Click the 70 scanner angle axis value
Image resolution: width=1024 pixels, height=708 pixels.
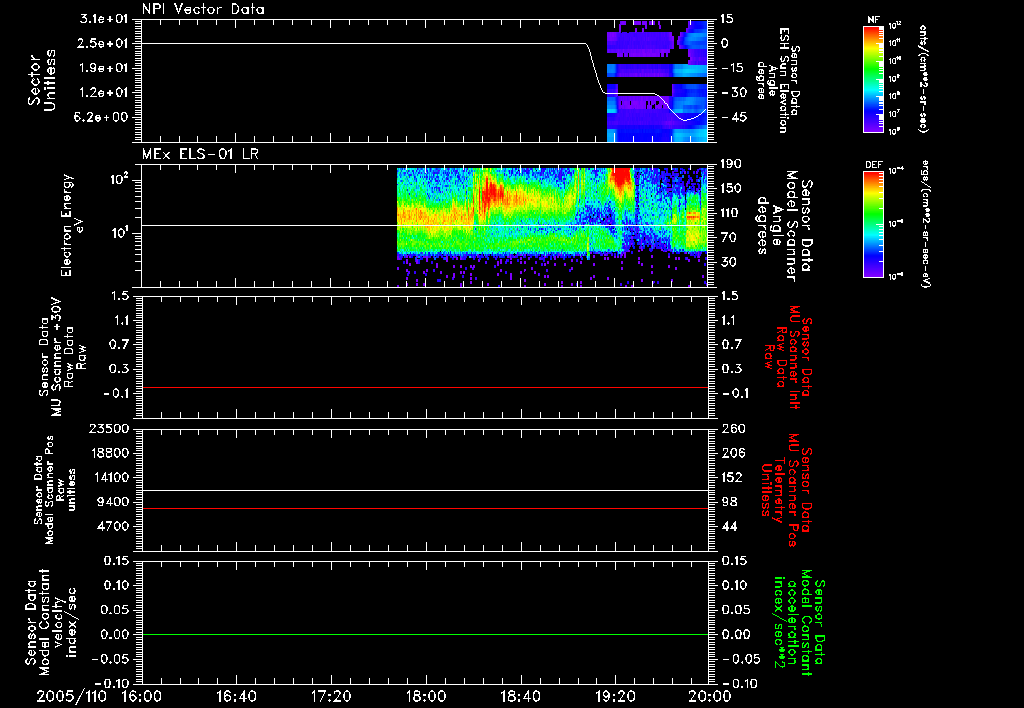click(x=729, y=237)
